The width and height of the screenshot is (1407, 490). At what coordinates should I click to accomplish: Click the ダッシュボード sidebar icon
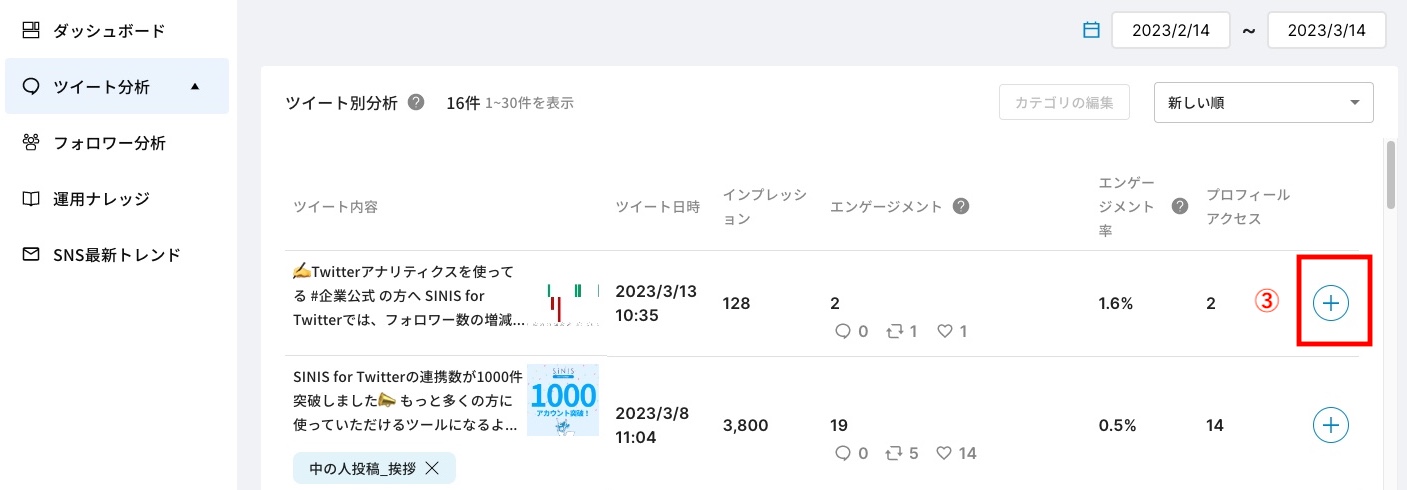tap(31, 31)
